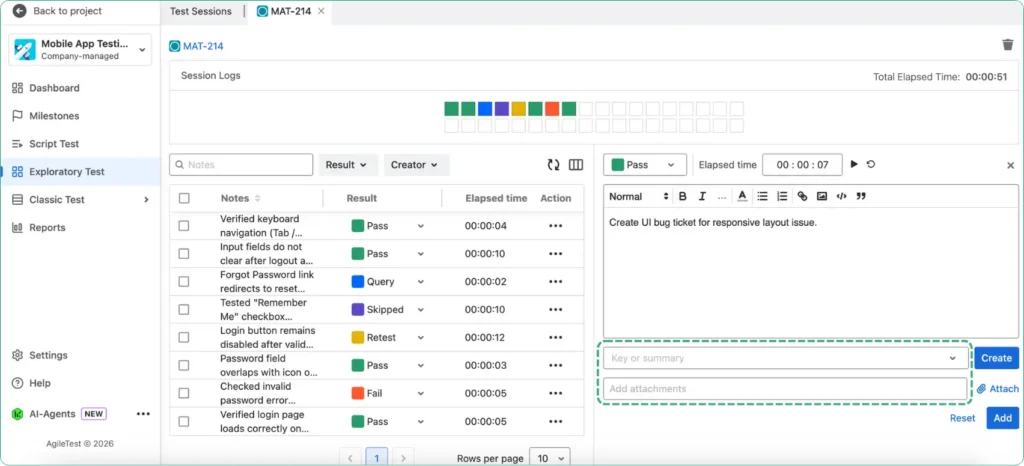This screenshot has width=1024, height=466.
Task: Click the Help question mark icon
Action: click(18, 383)
